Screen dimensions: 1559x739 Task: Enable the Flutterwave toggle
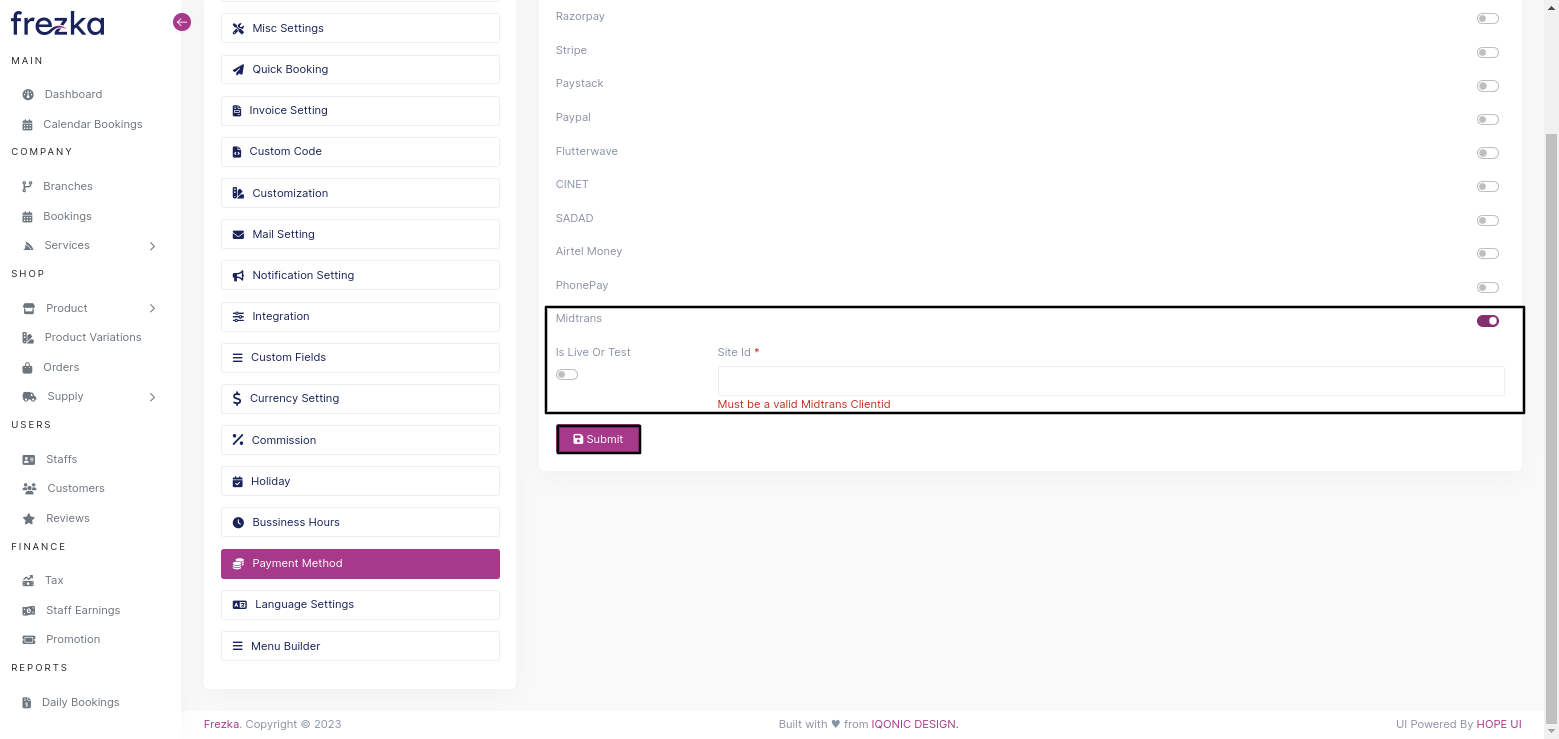point(1487,153)
